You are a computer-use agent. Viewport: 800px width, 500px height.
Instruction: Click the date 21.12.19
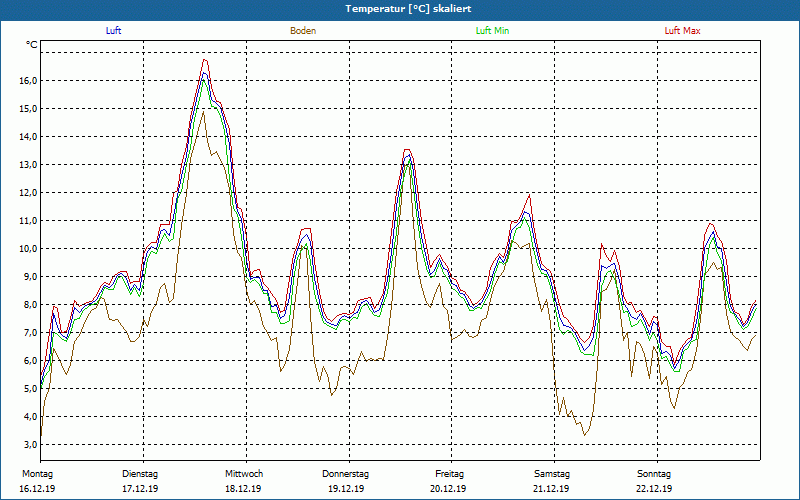click(x=551, y=489)
